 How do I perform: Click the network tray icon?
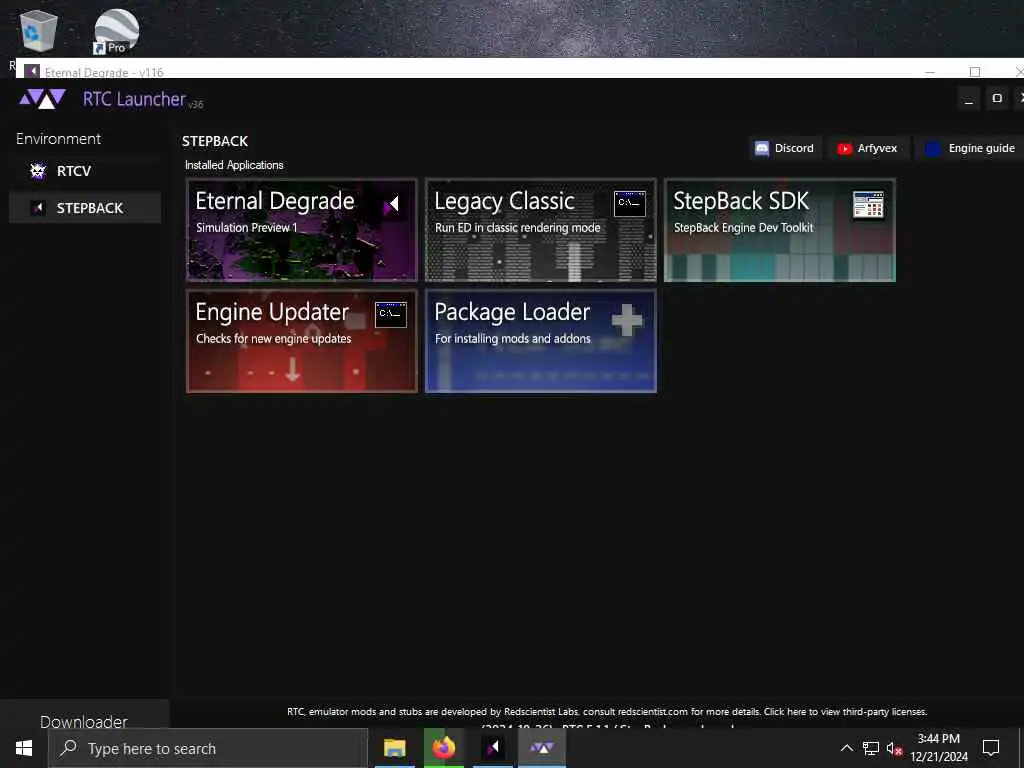[871, 748]
